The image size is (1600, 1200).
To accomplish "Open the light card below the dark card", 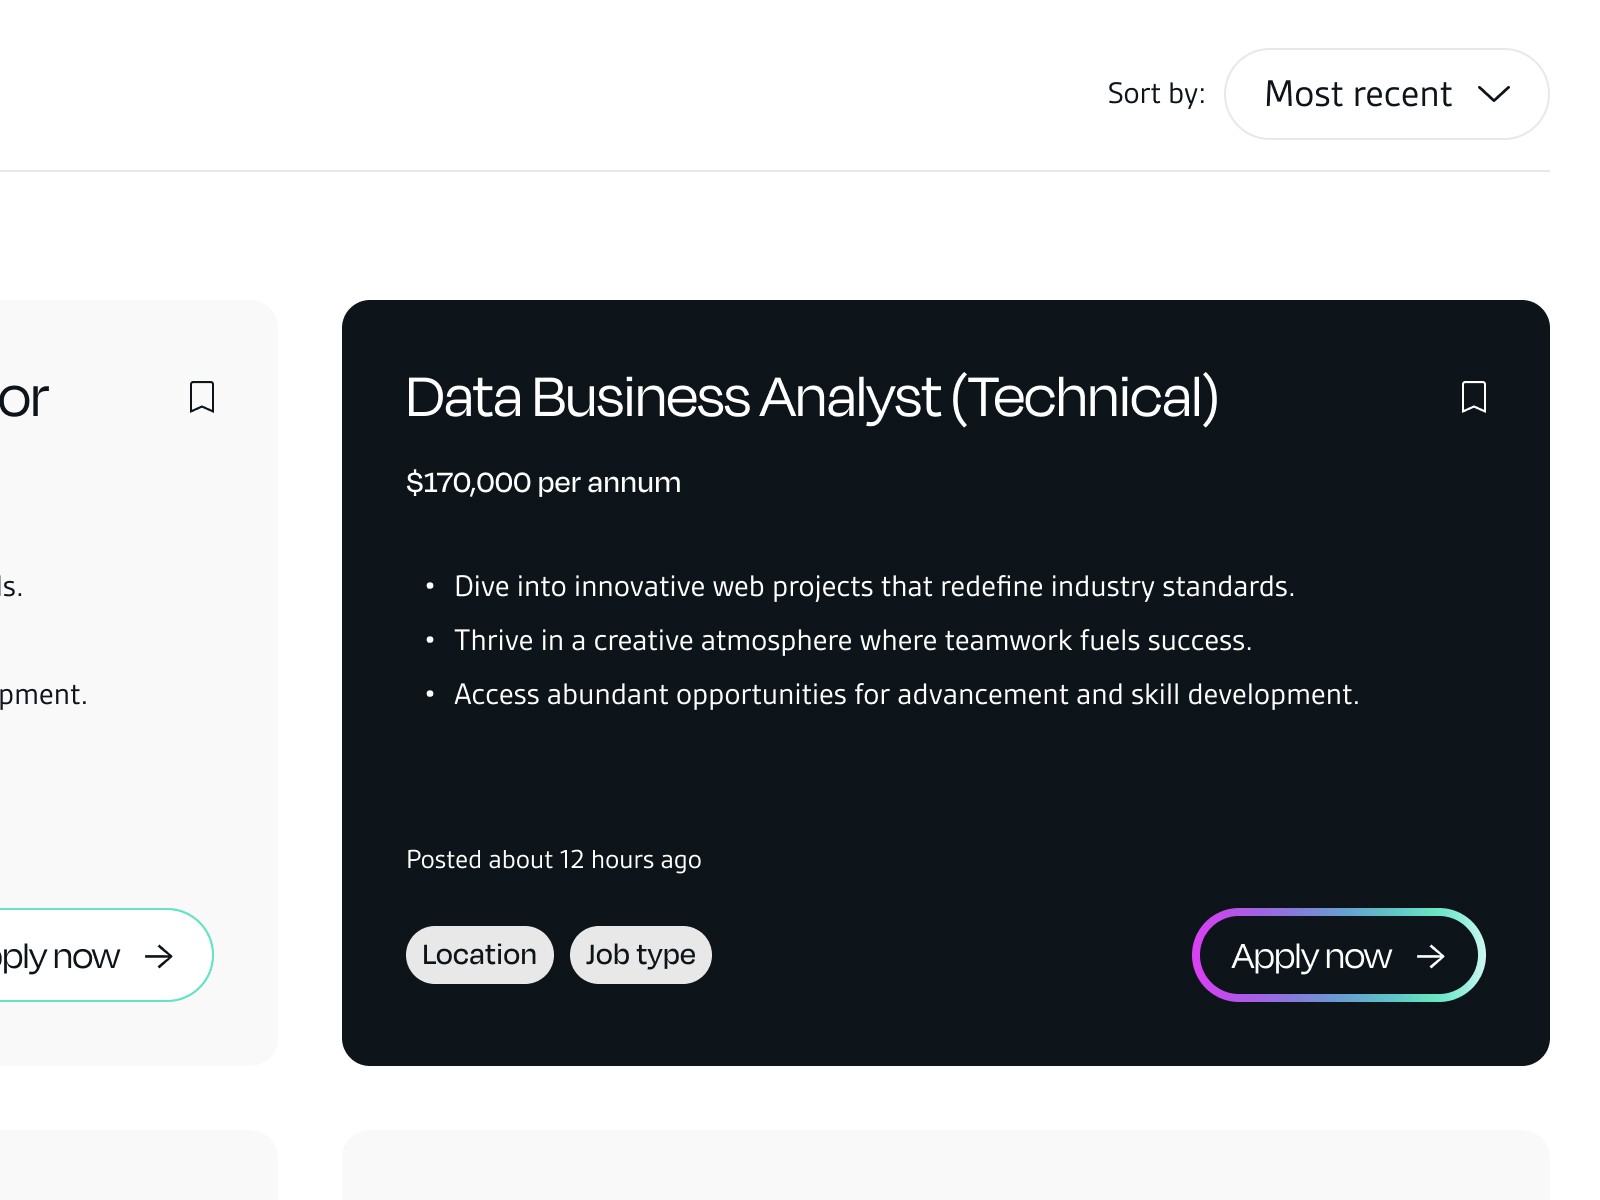I will (x=945, y=1165).
